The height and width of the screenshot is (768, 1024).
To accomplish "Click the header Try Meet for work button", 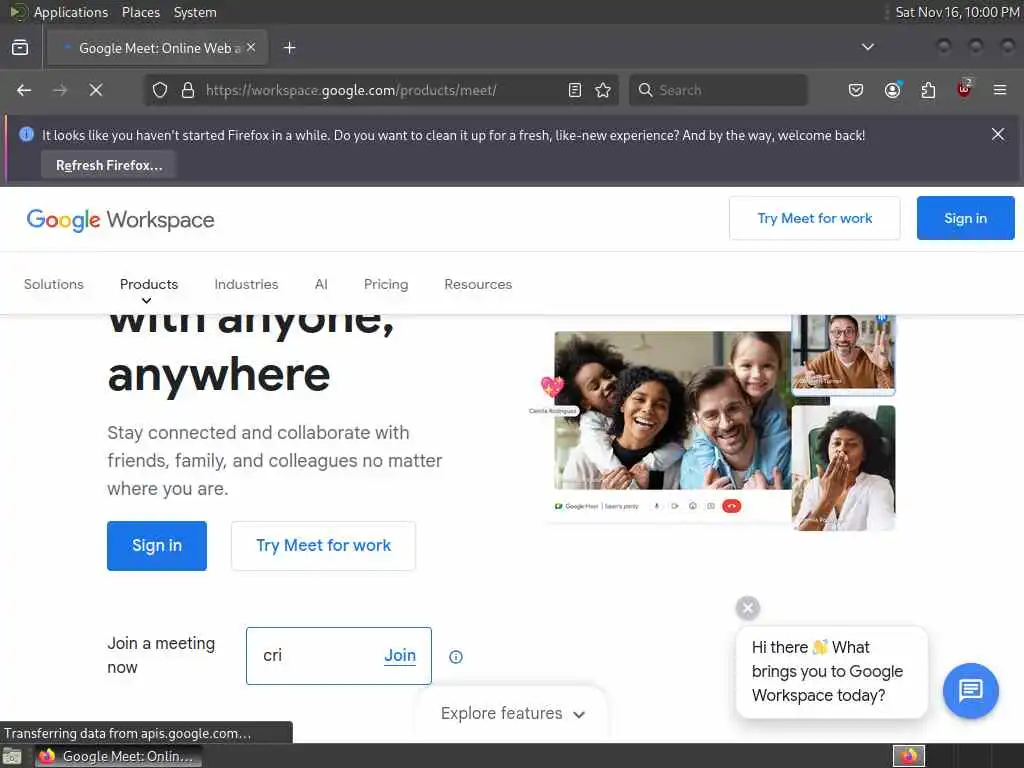I will (814, 218).
